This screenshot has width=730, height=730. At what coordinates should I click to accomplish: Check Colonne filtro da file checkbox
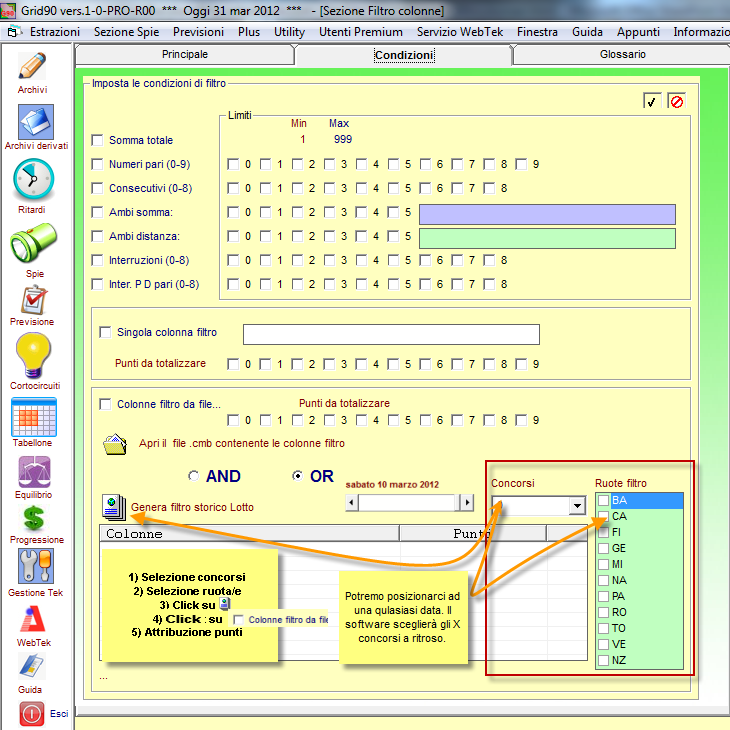(105, 404)
